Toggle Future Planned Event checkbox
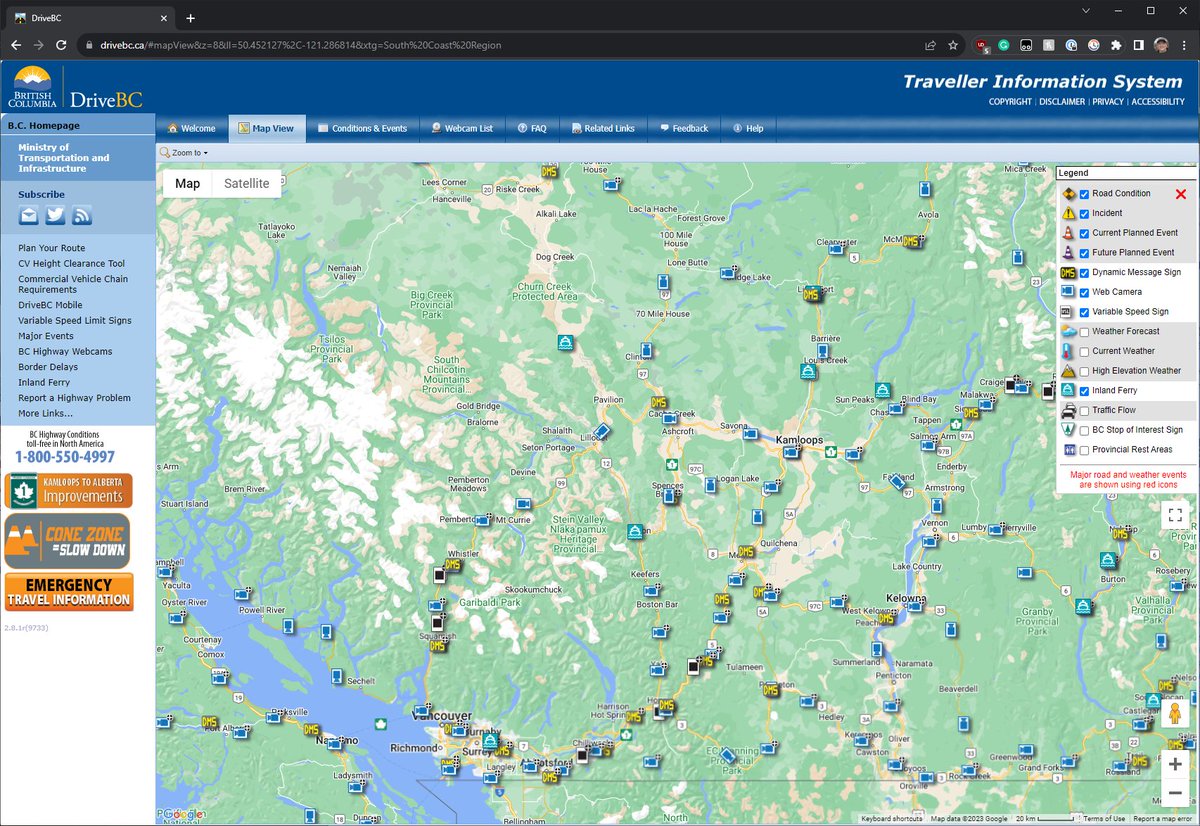Viewport: 1200px width, 826px height. click(x=1084, y=253)
